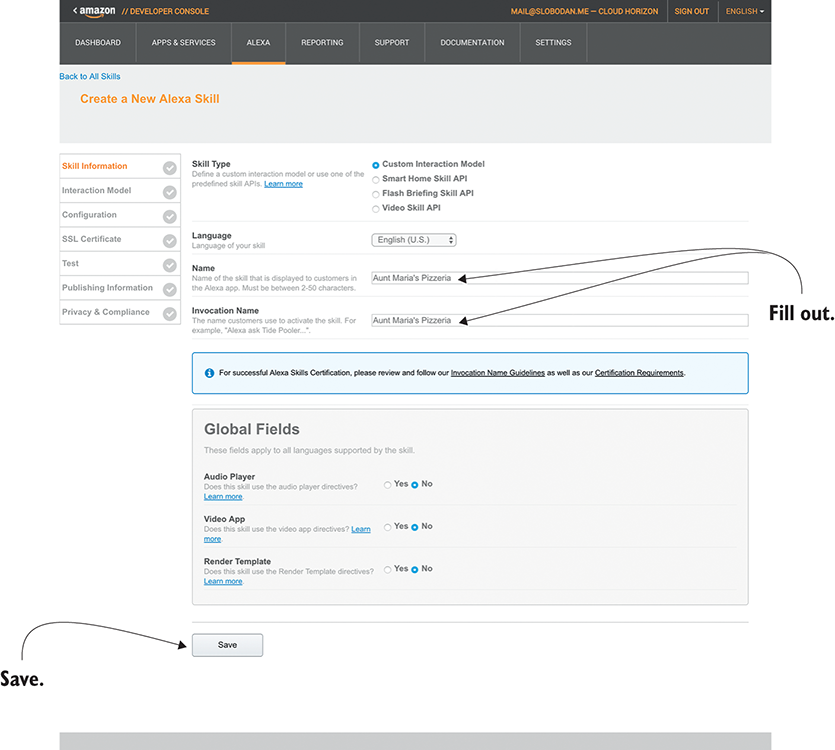
Task: Go back to All Skills
Action: tap(90, 77)
